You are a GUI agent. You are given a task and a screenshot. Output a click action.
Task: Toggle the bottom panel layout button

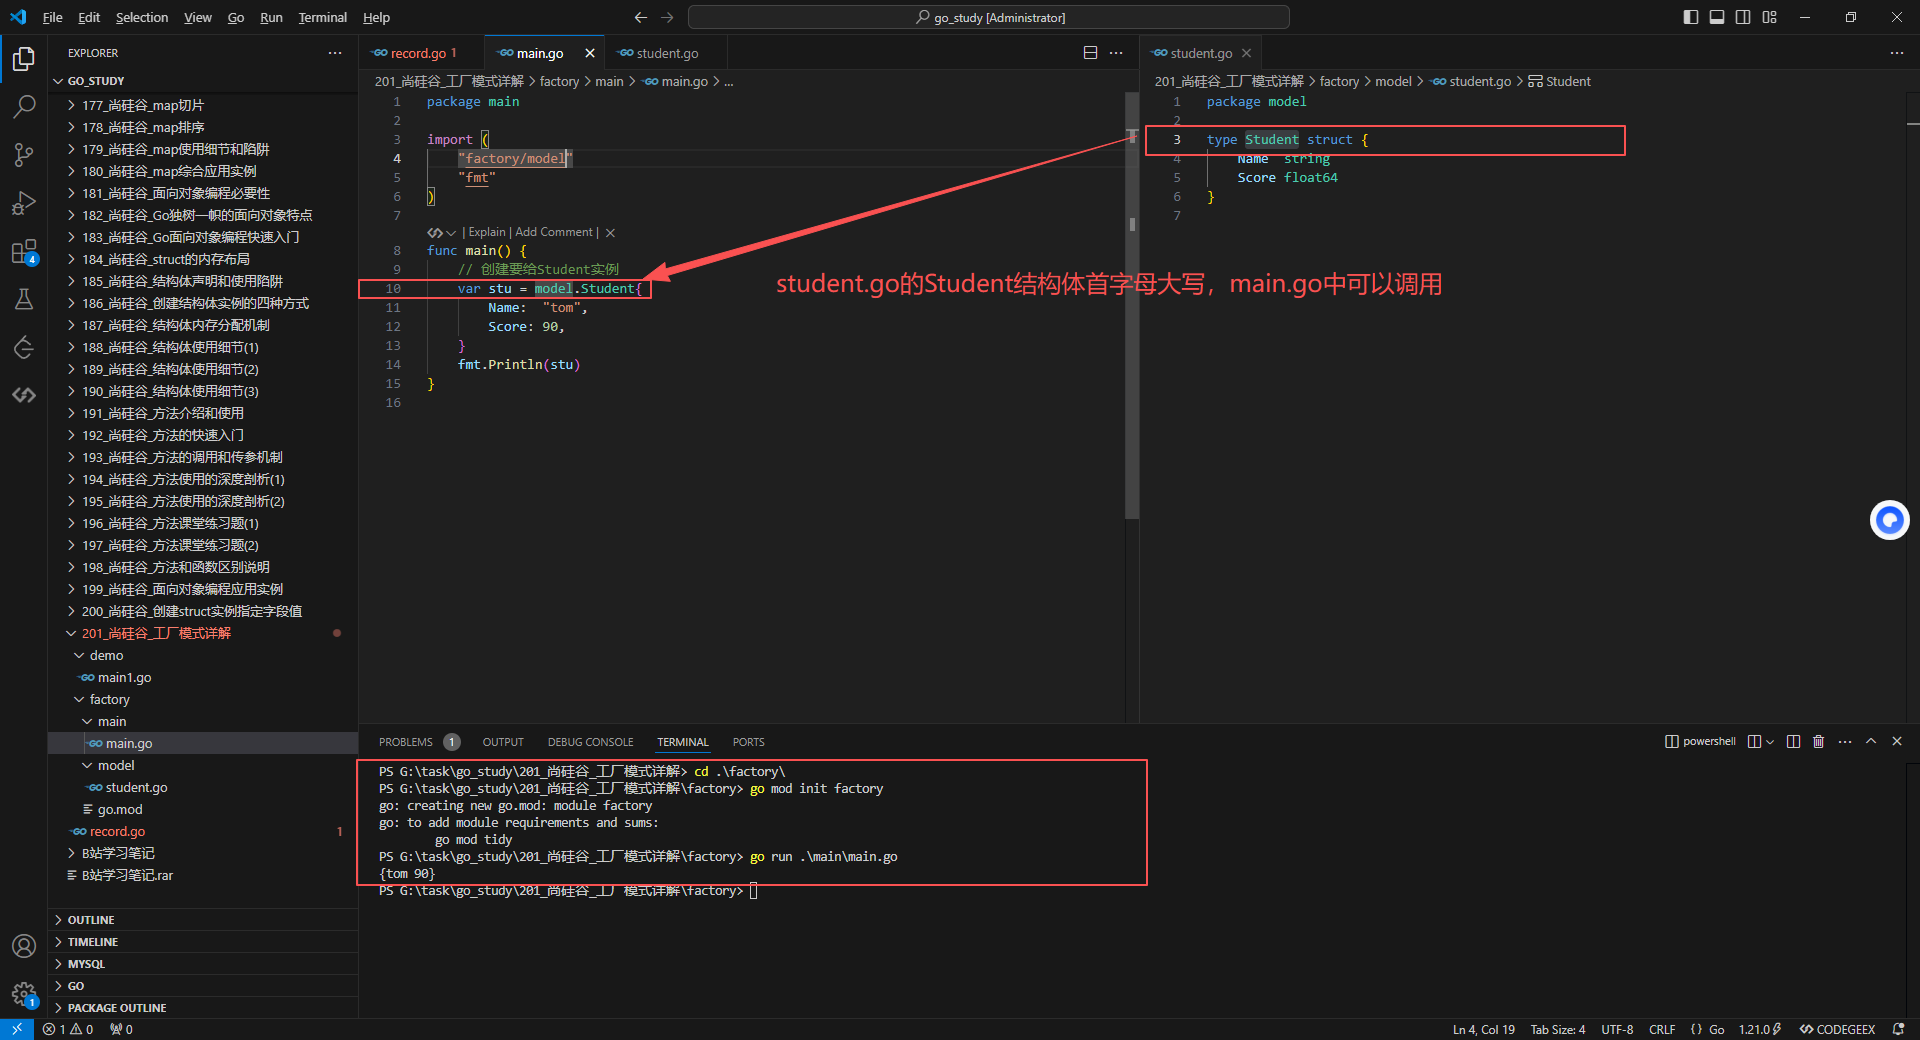pos(1717,17)
